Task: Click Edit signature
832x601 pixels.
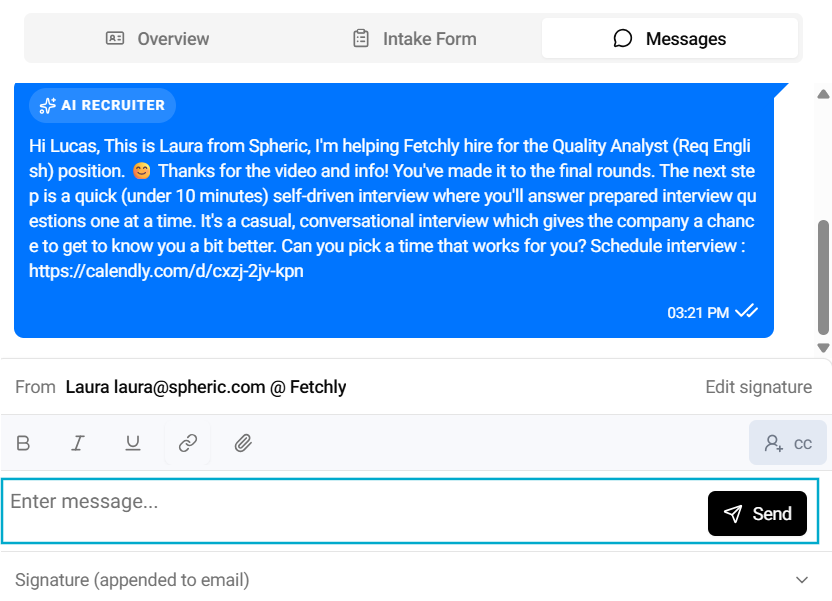Action: click(758, 387)
